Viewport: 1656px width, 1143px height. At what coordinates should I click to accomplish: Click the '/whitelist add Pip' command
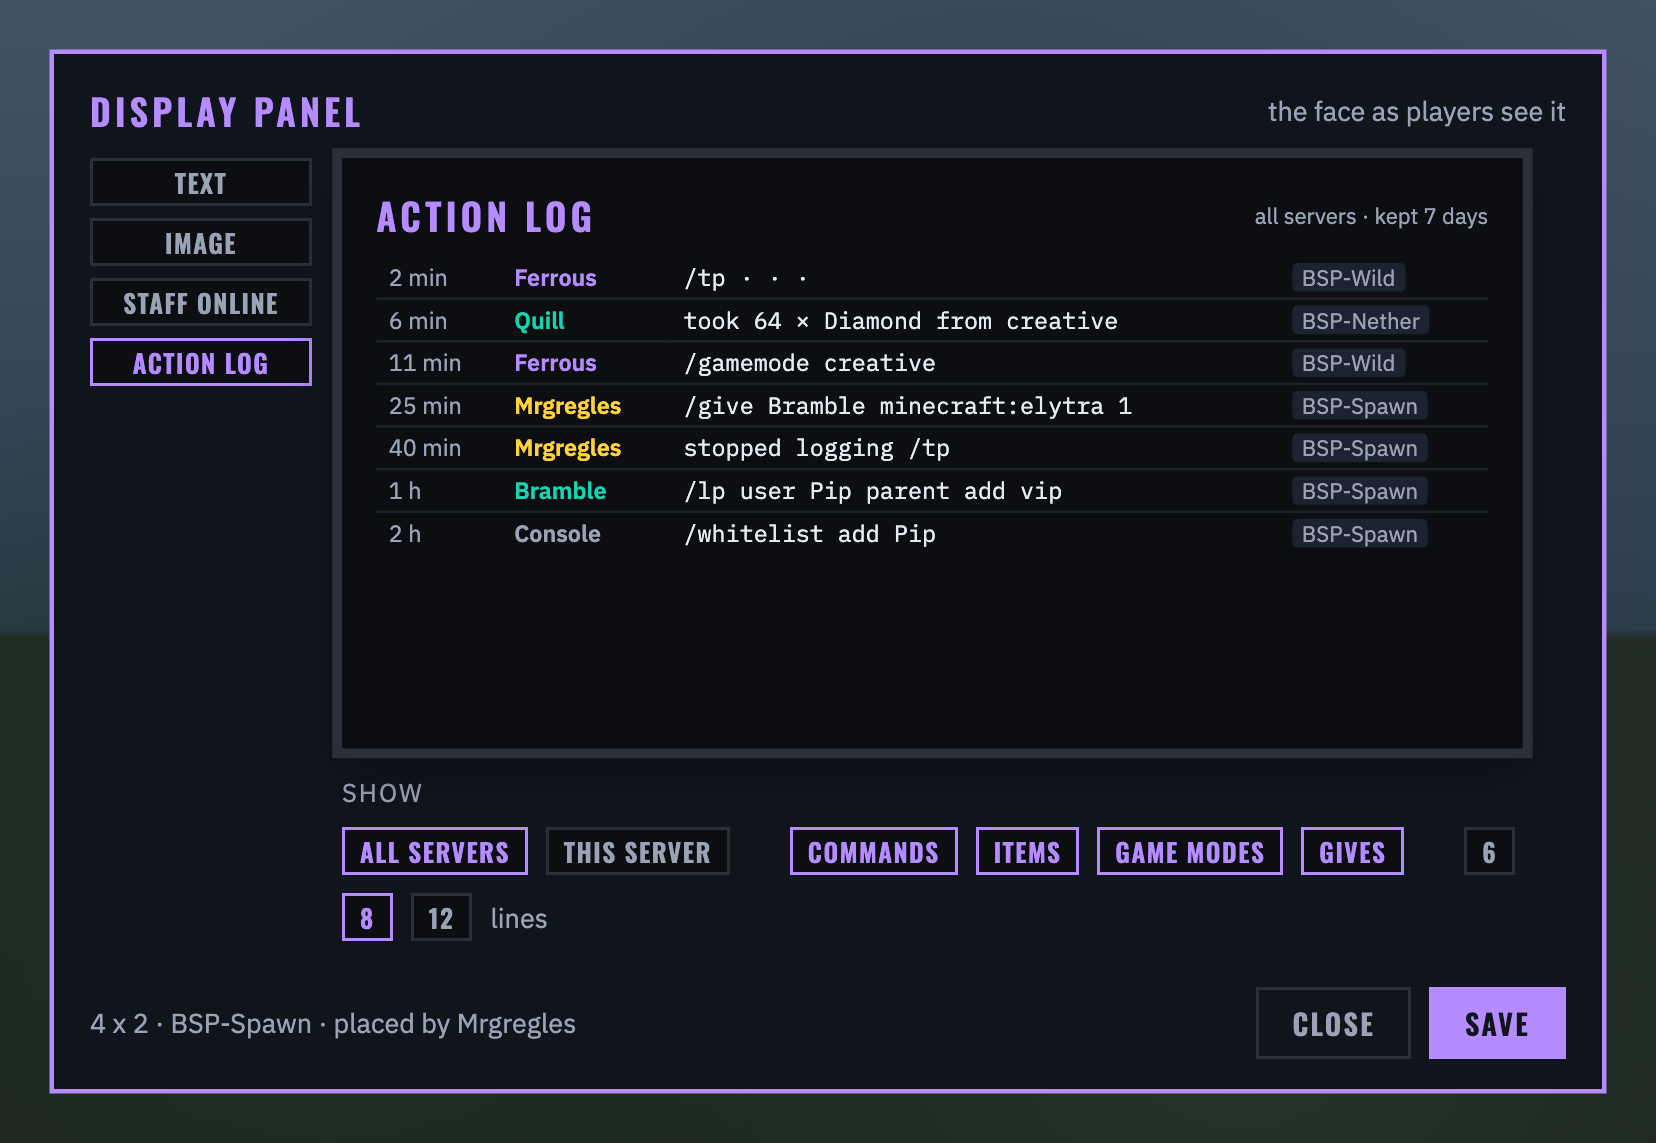pyautogui.click(x=810, y=534)
